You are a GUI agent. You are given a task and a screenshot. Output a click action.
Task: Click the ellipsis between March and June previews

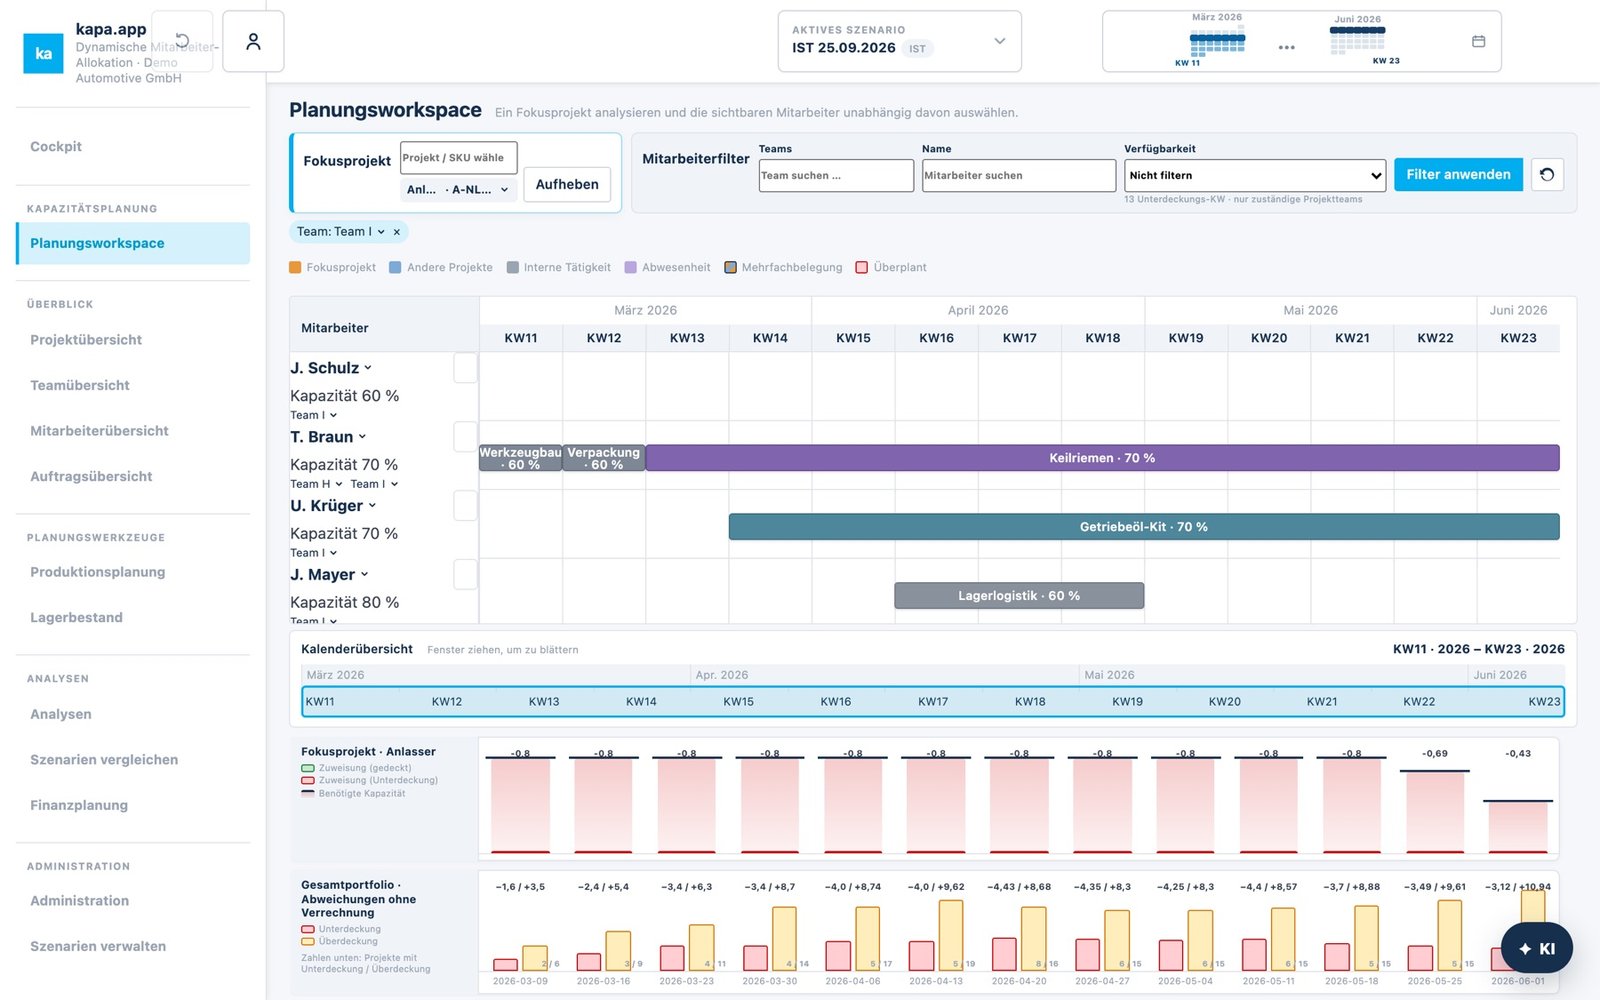(x=1287, y=47)
